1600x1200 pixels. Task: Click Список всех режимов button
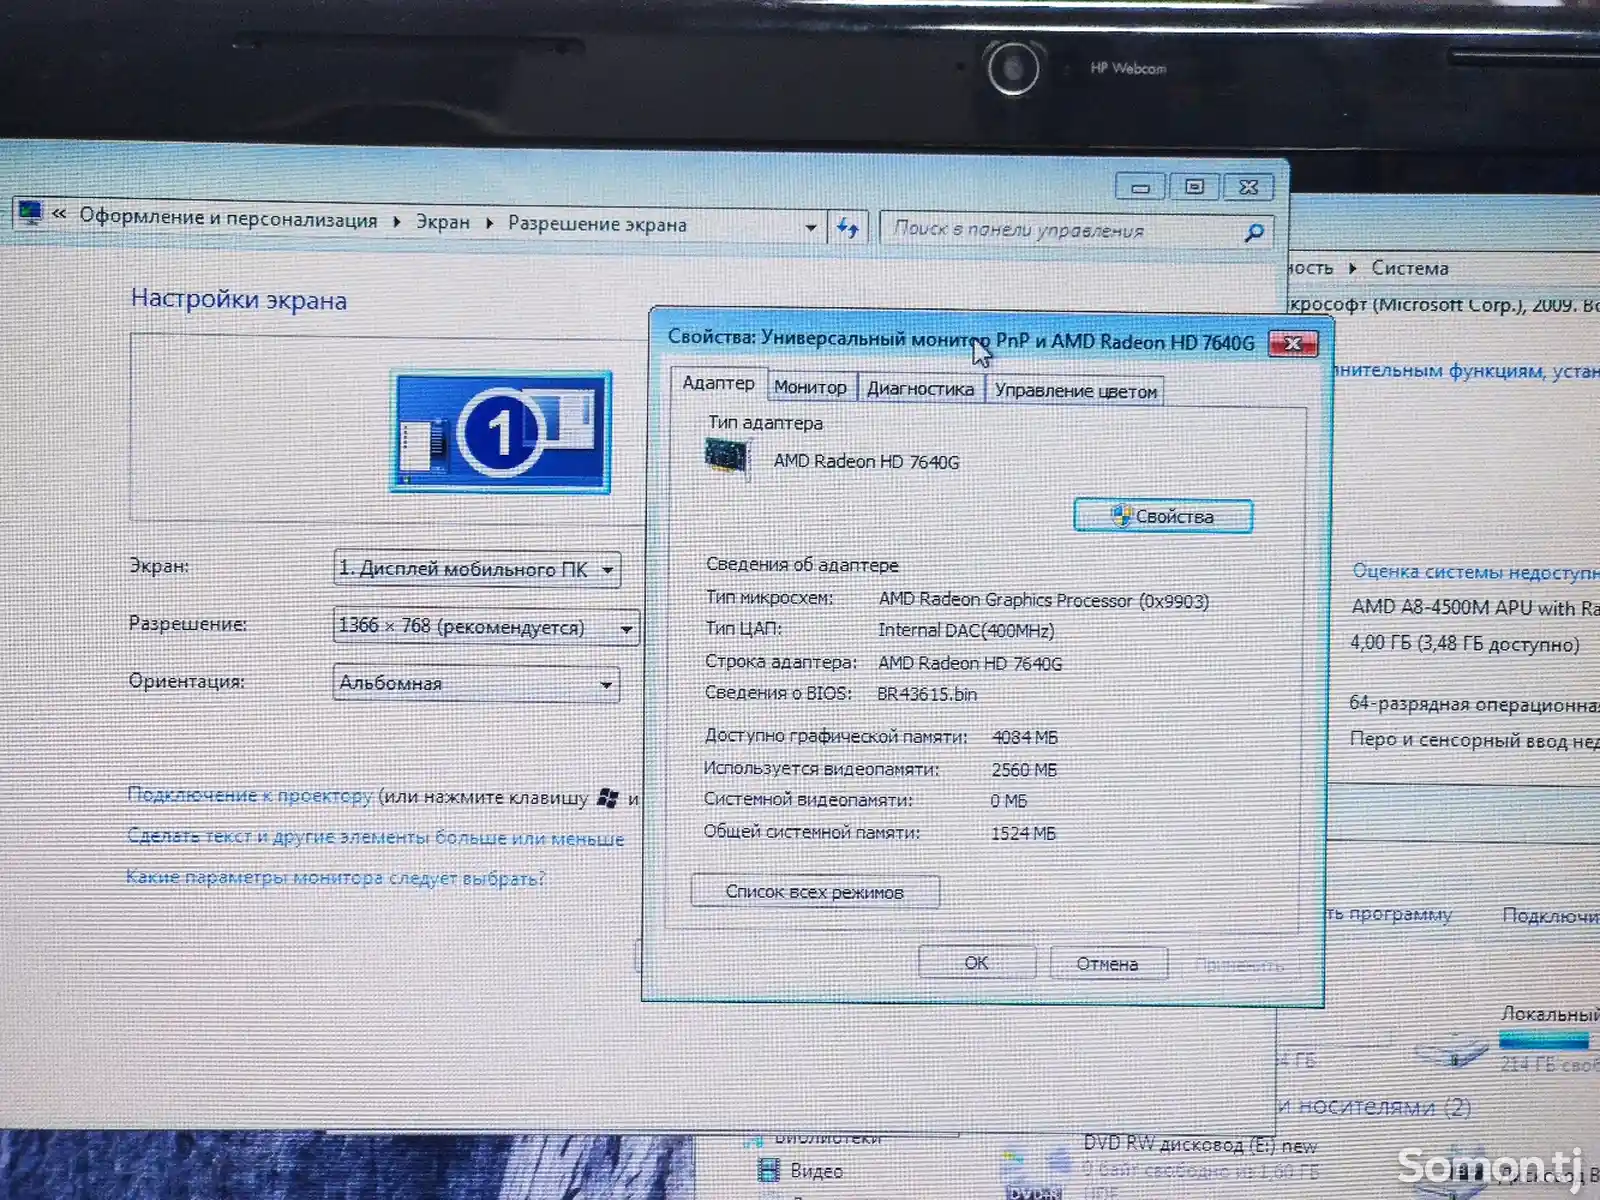pyautogui.click(x=815, y=892)
